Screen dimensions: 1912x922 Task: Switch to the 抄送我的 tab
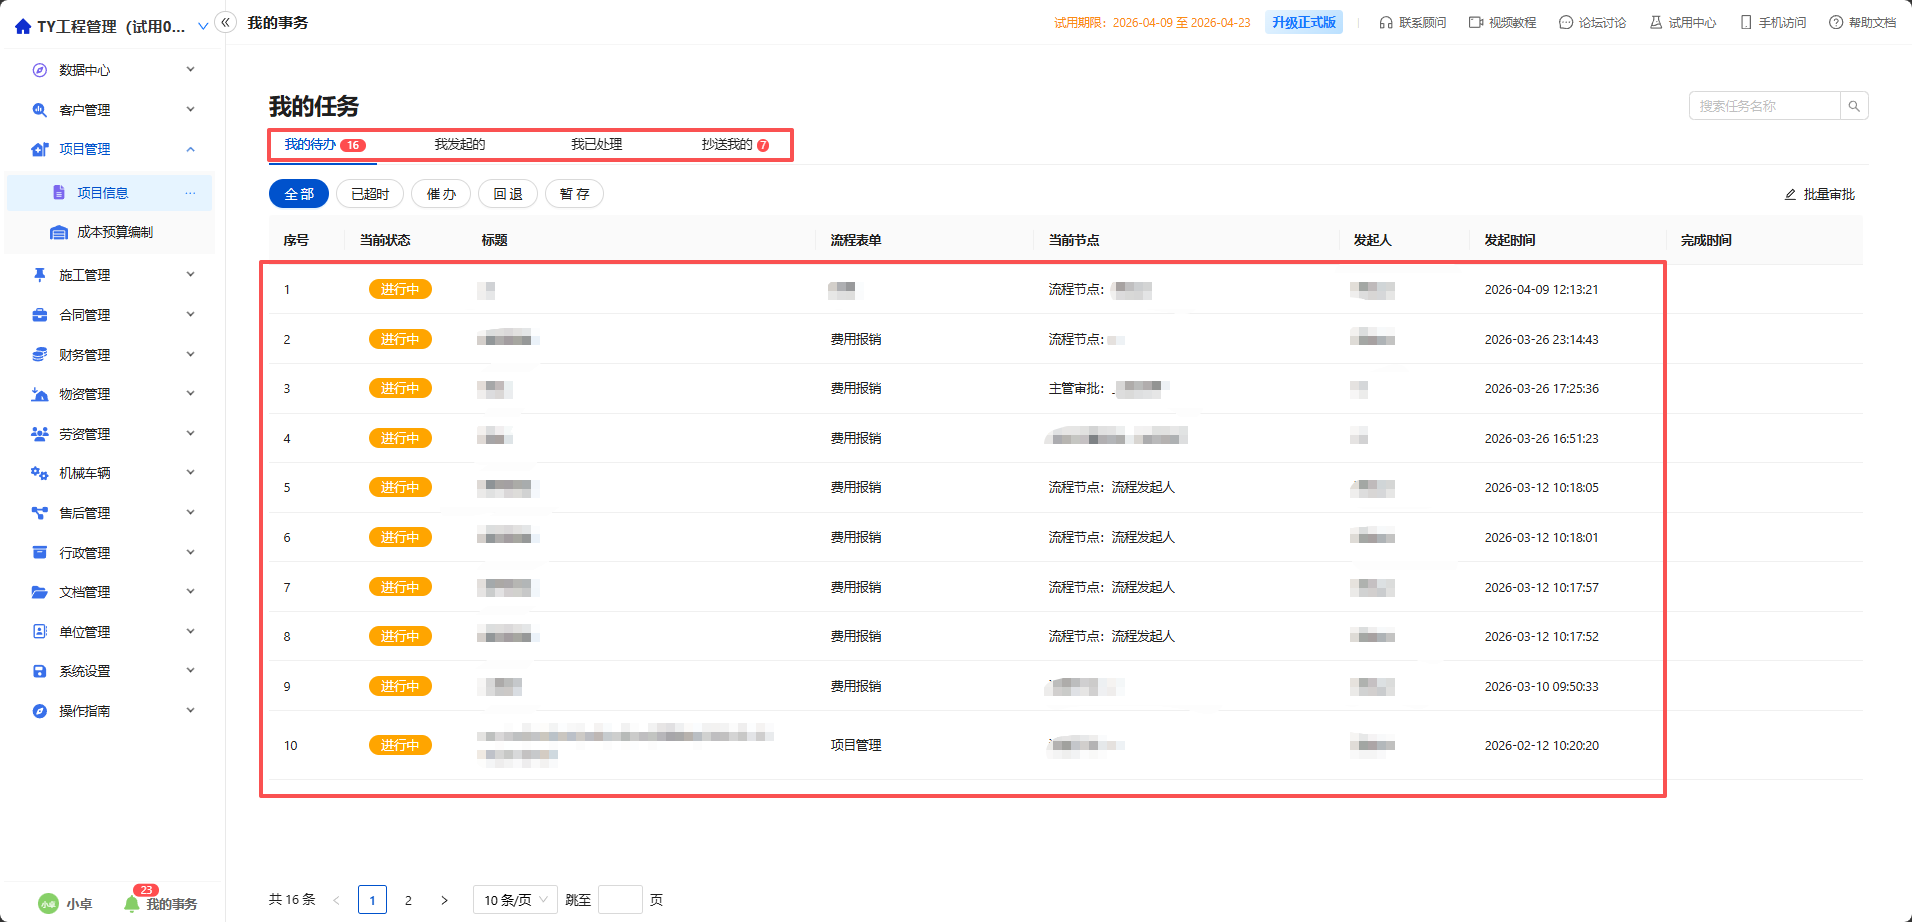click(735, 145)
